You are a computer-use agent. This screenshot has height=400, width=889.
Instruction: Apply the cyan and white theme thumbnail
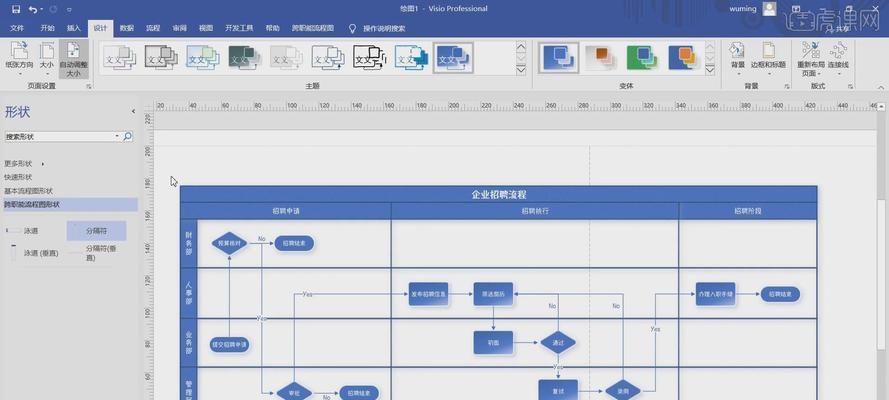(x=412, y=58)
